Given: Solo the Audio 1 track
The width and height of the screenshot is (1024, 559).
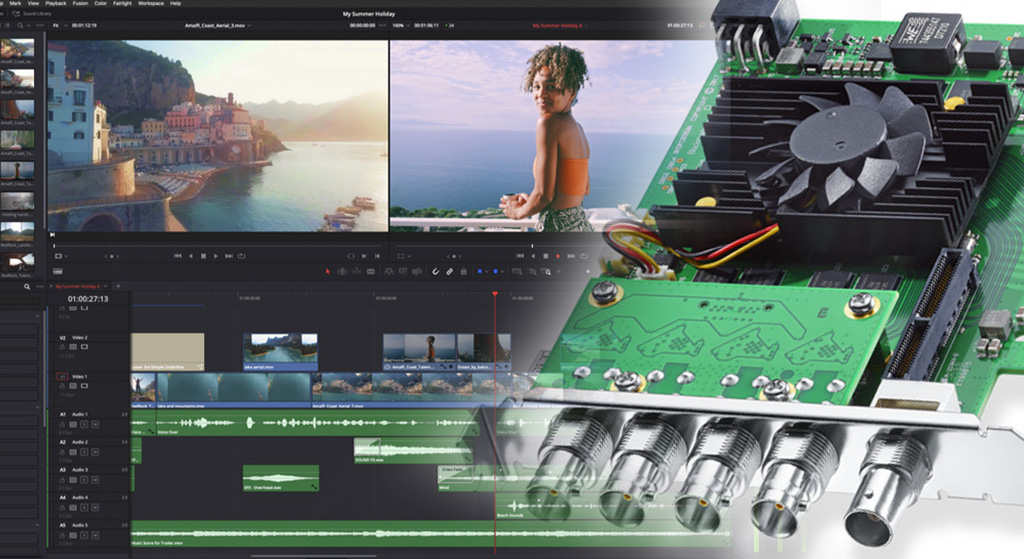Looking at the screenshot, I should [x=84, y=424].
